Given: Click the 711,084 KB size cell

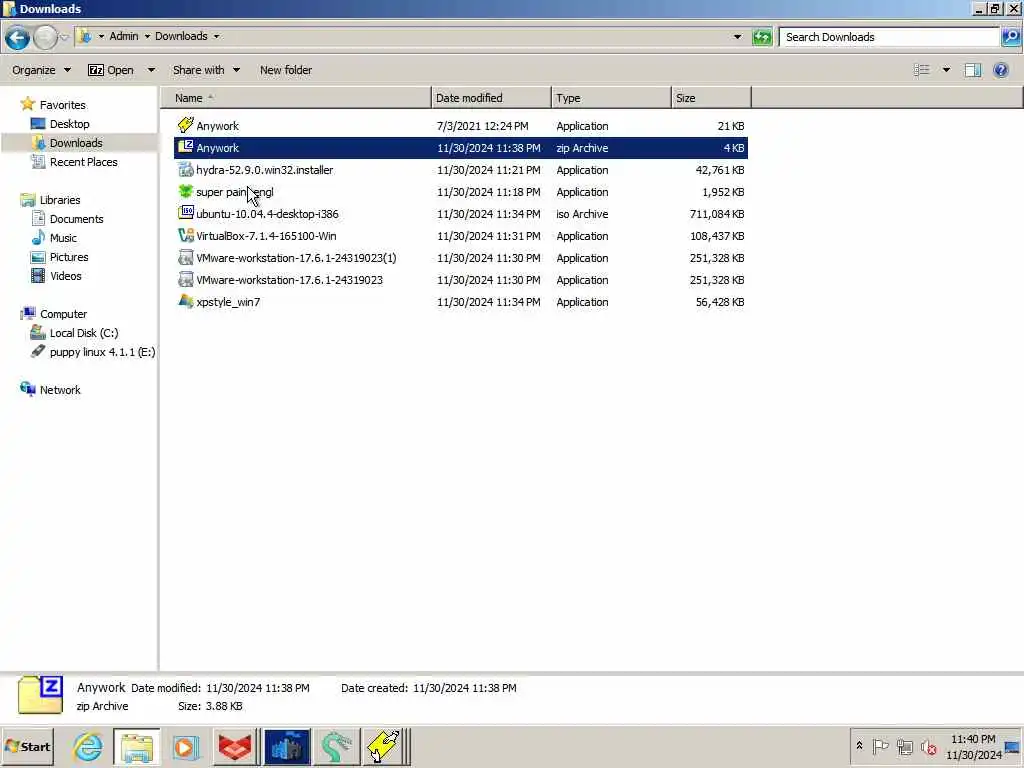Looking at the screenshot, I should pyautogui.click(x=716, y=214).
